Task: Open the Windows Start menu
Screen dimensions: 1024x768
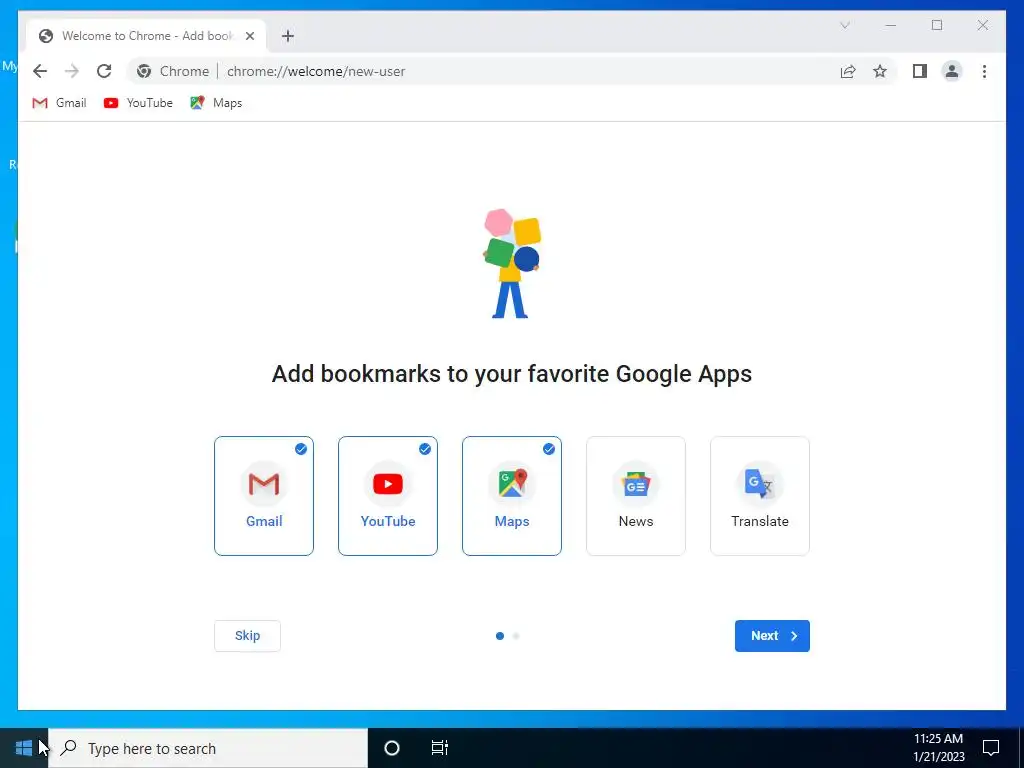Action: 24,748
